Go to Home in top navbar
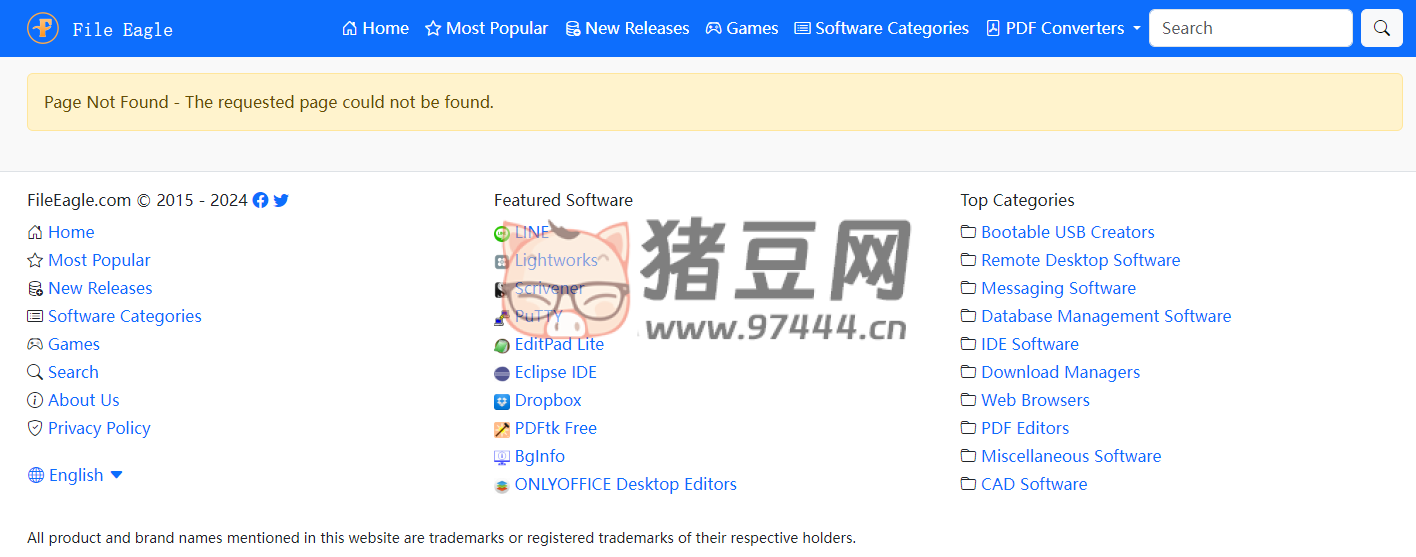The width and height of the screenshot is (1416, 557). pos(375,28)
